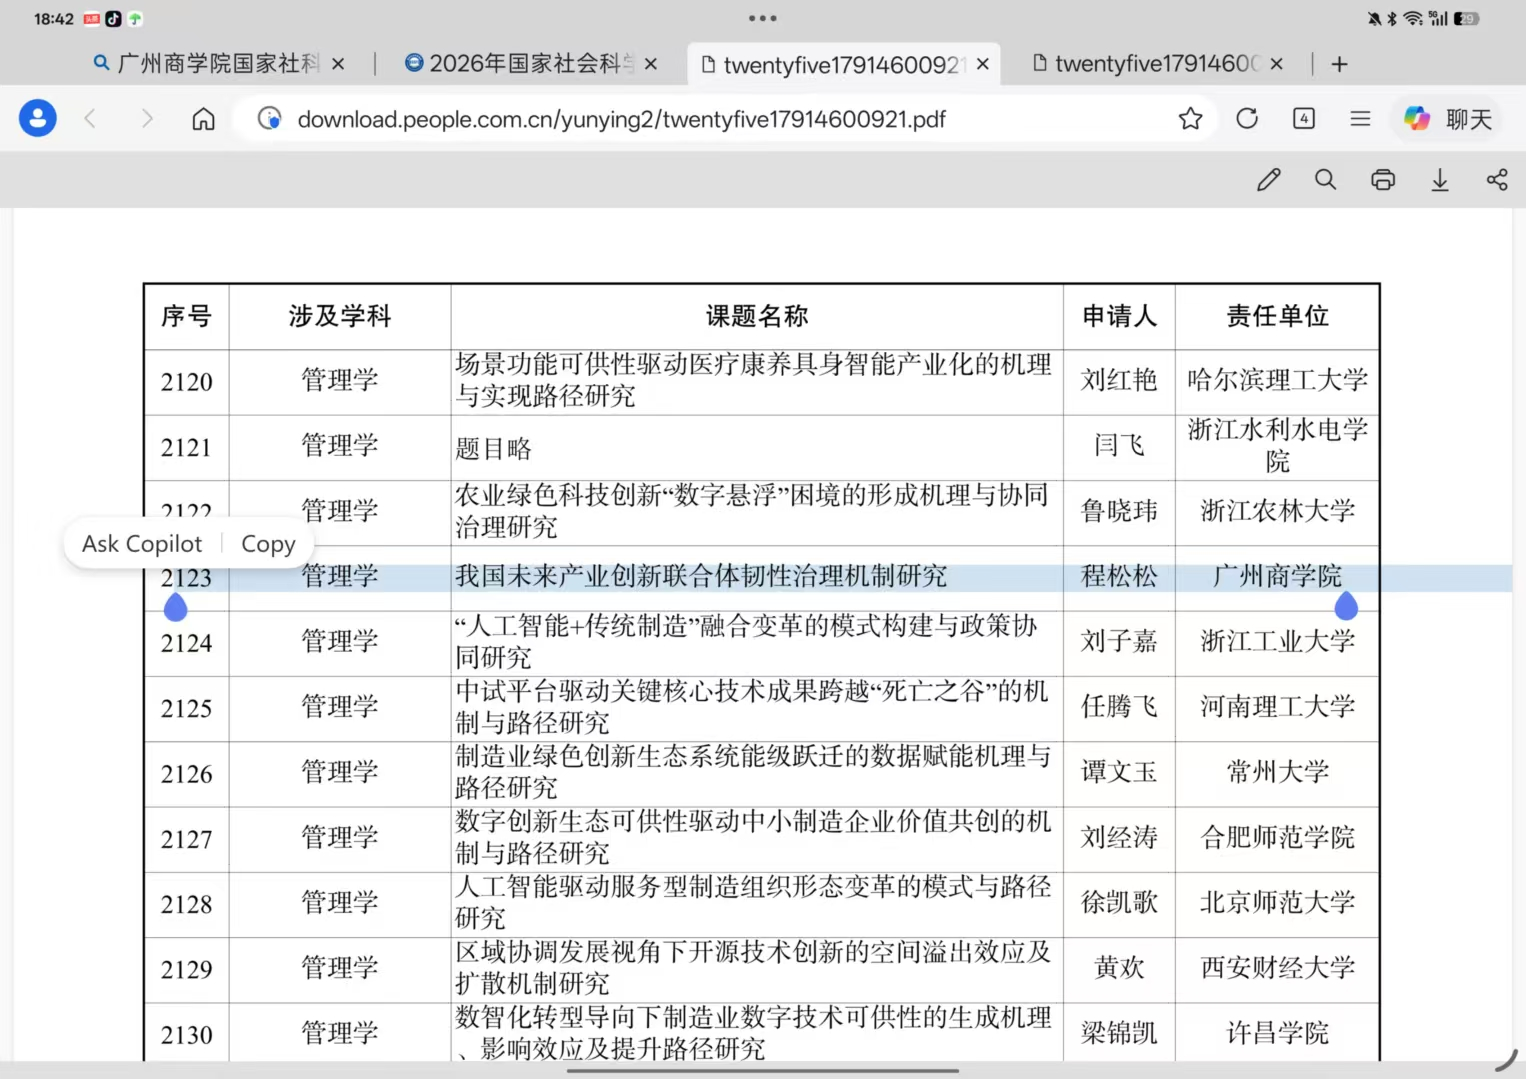Search within the PDF

coord(1326,180)
